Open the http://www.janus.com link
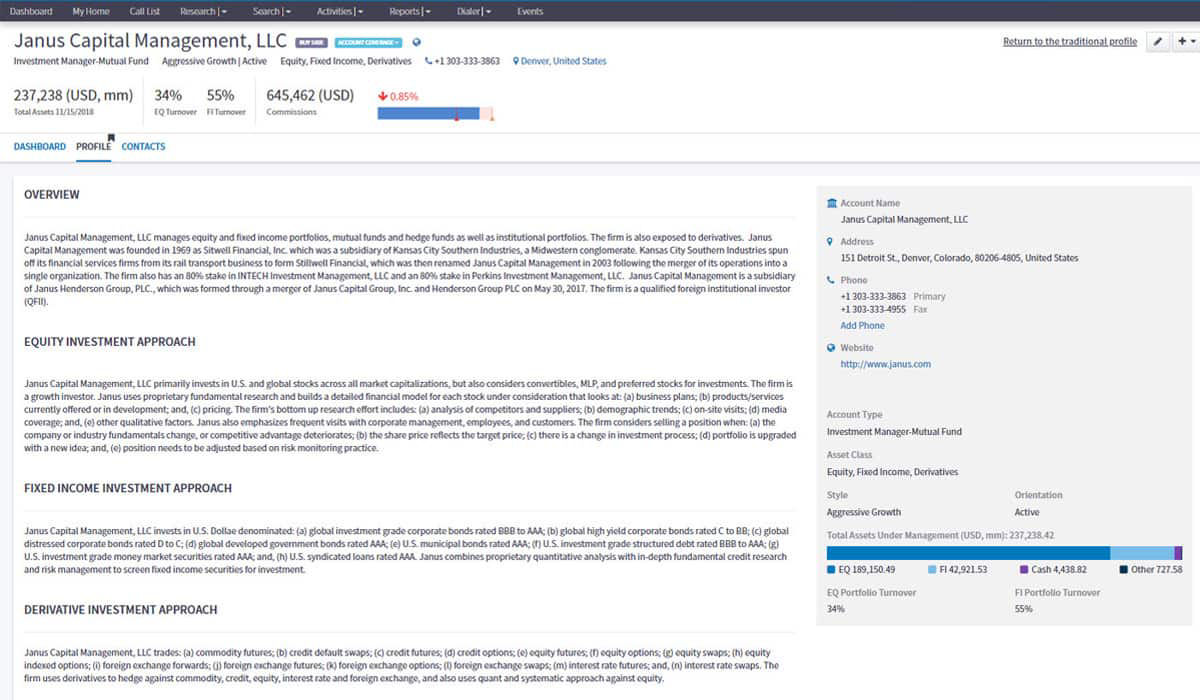Screen dimensions: 1200x700 pos(886,364)
